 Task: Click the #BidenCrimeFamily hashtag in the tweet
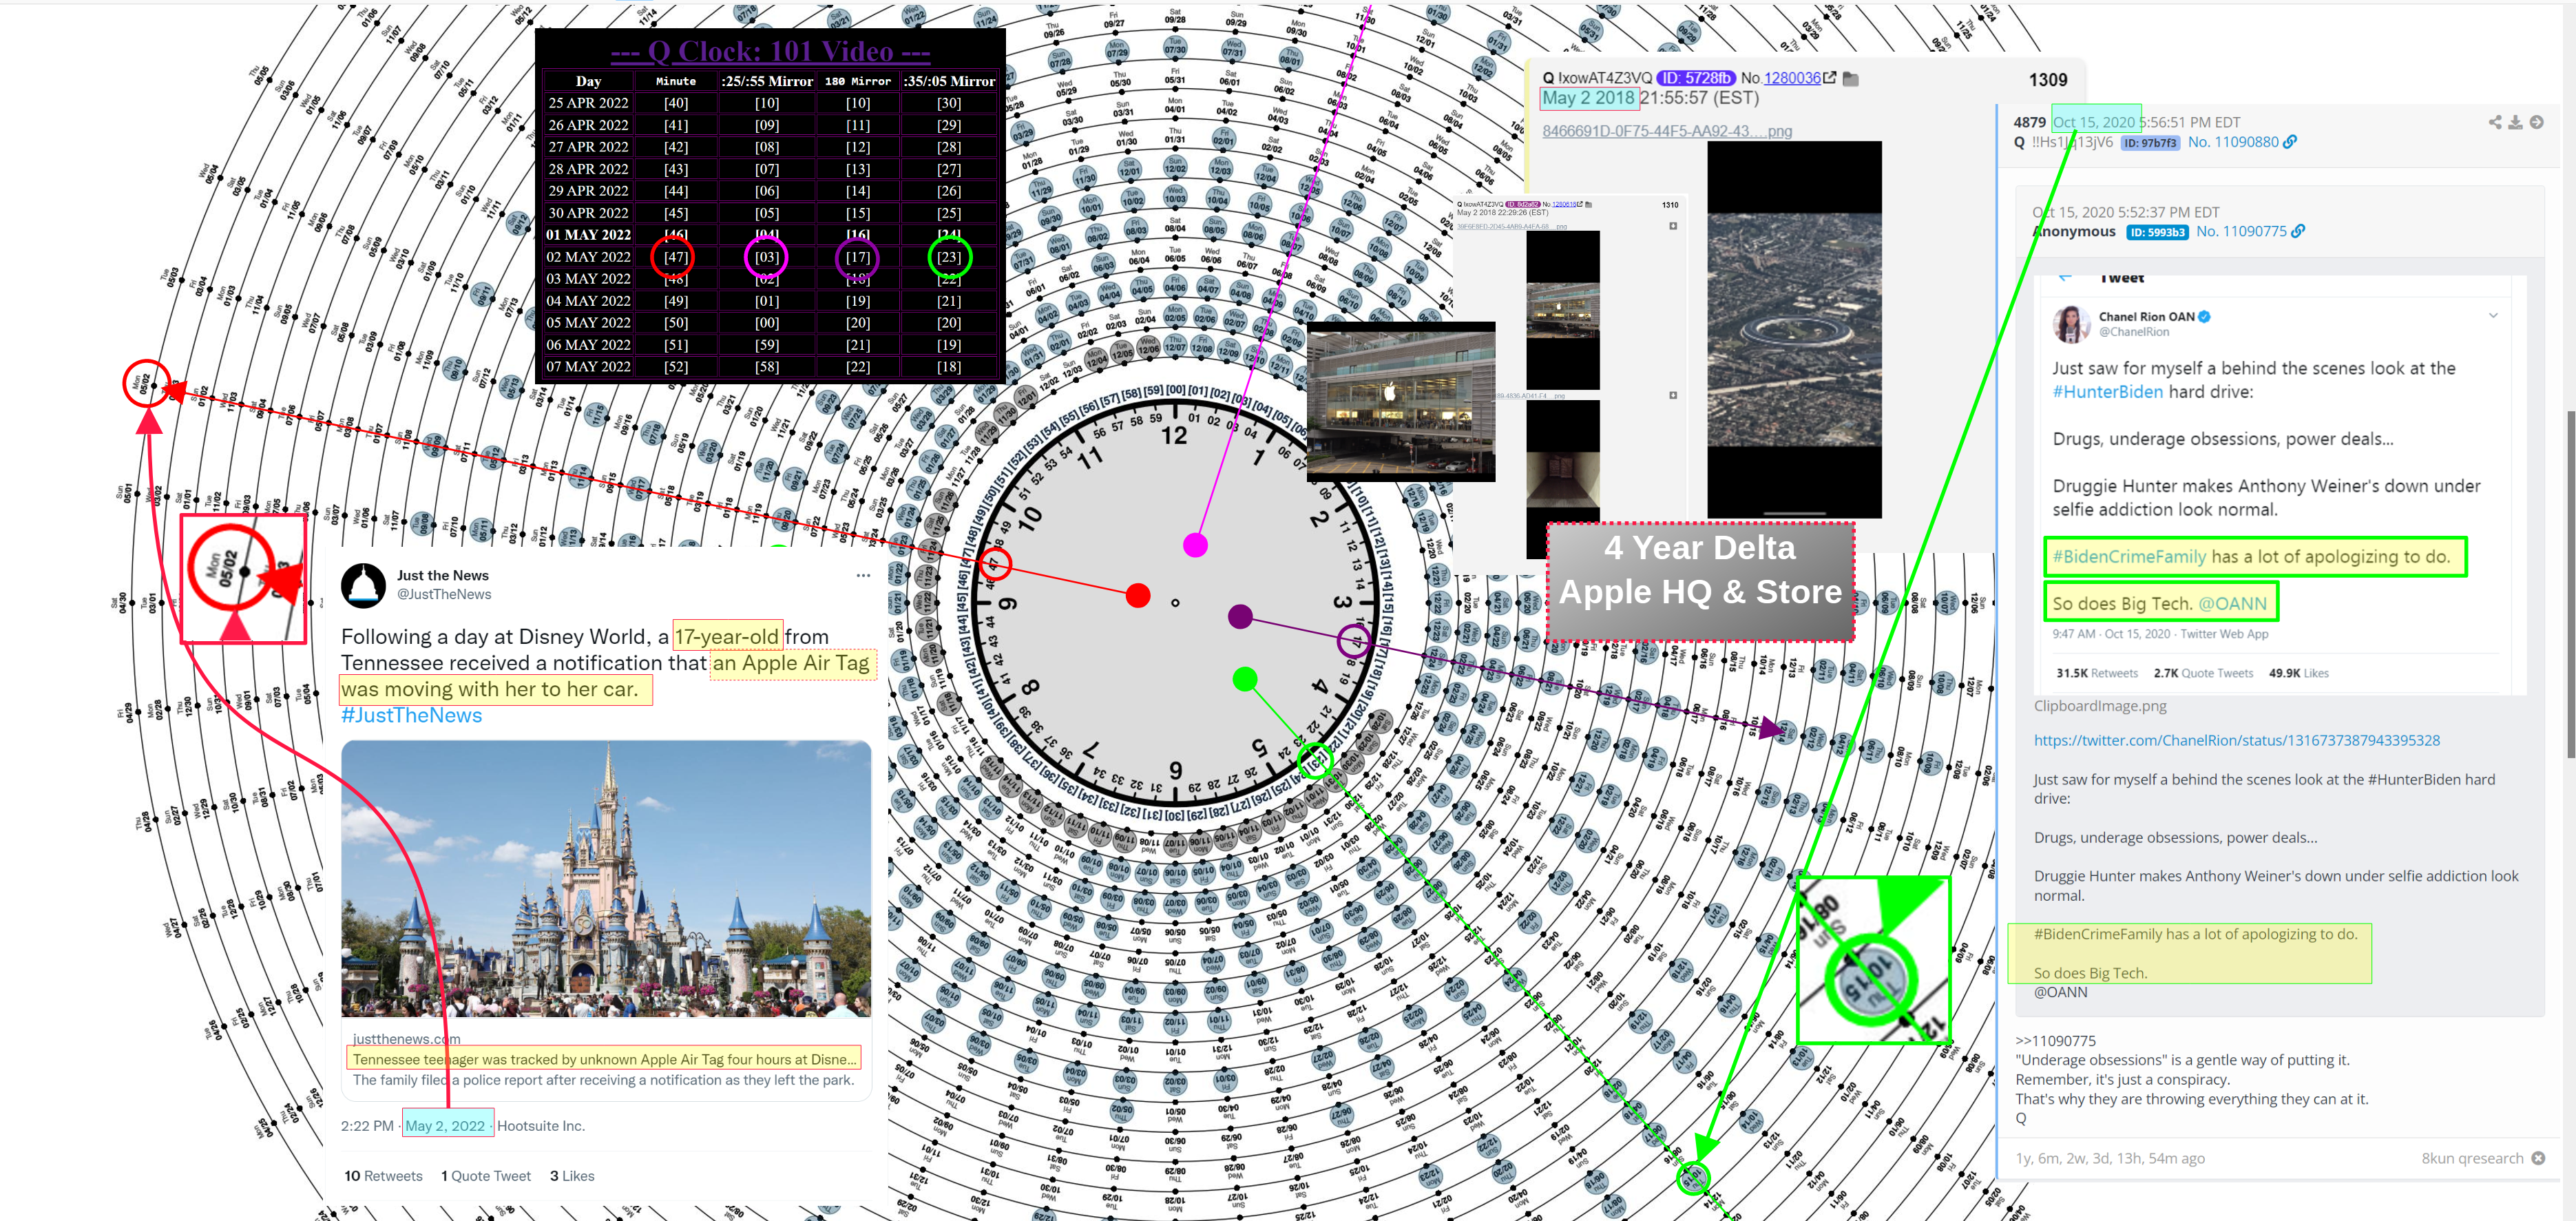2128,556
